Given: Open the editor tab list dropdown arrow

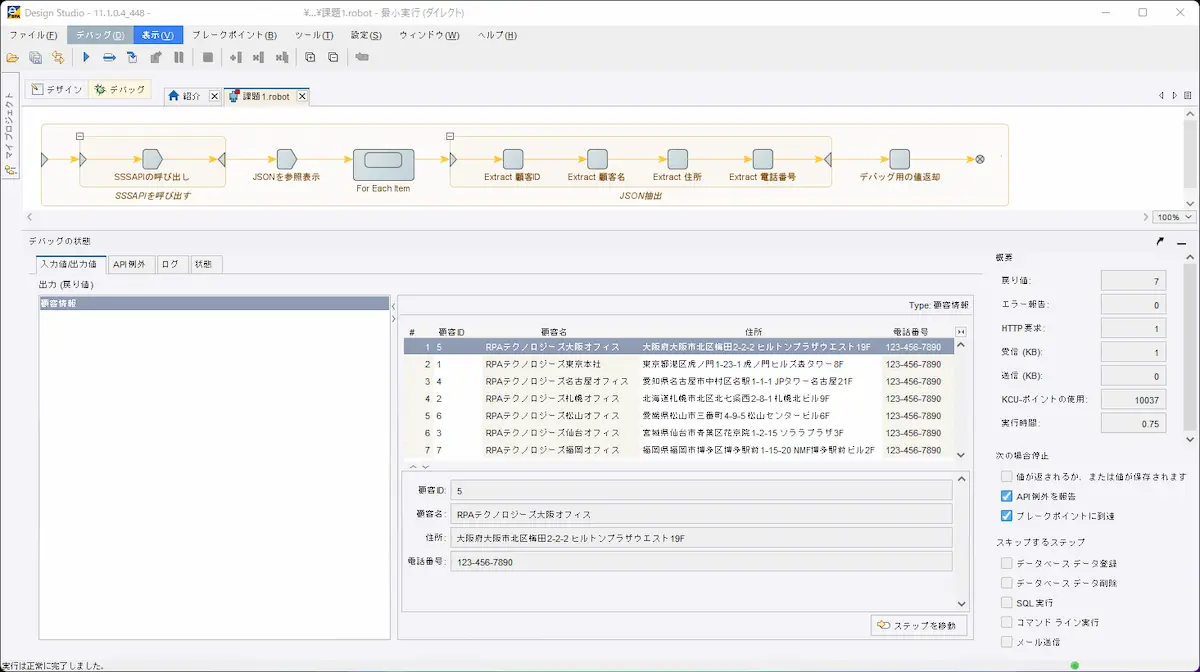Looking at the screenshot, I should [x=1187, y=96].
